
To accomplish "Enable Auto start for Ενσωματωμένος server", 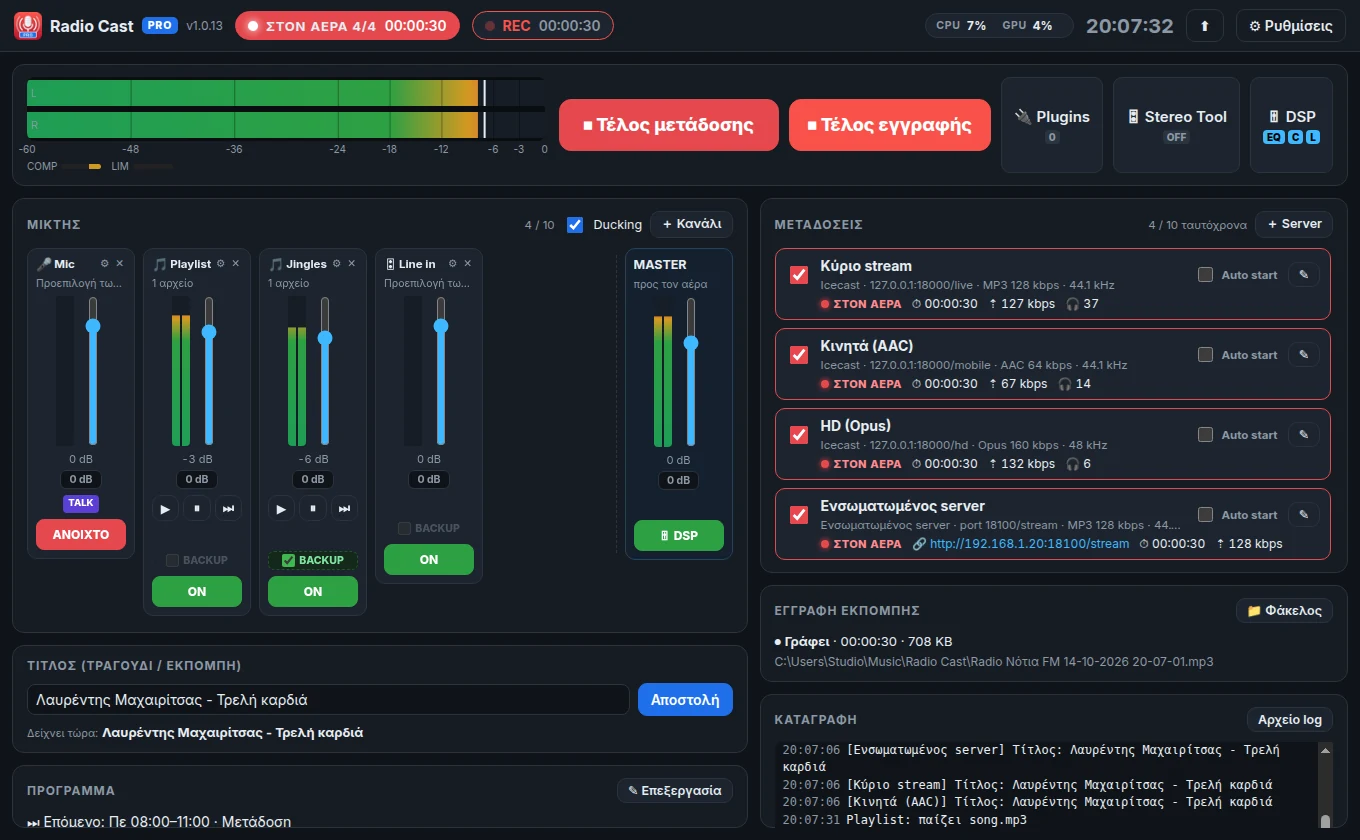I will [x=1205, y=515].
